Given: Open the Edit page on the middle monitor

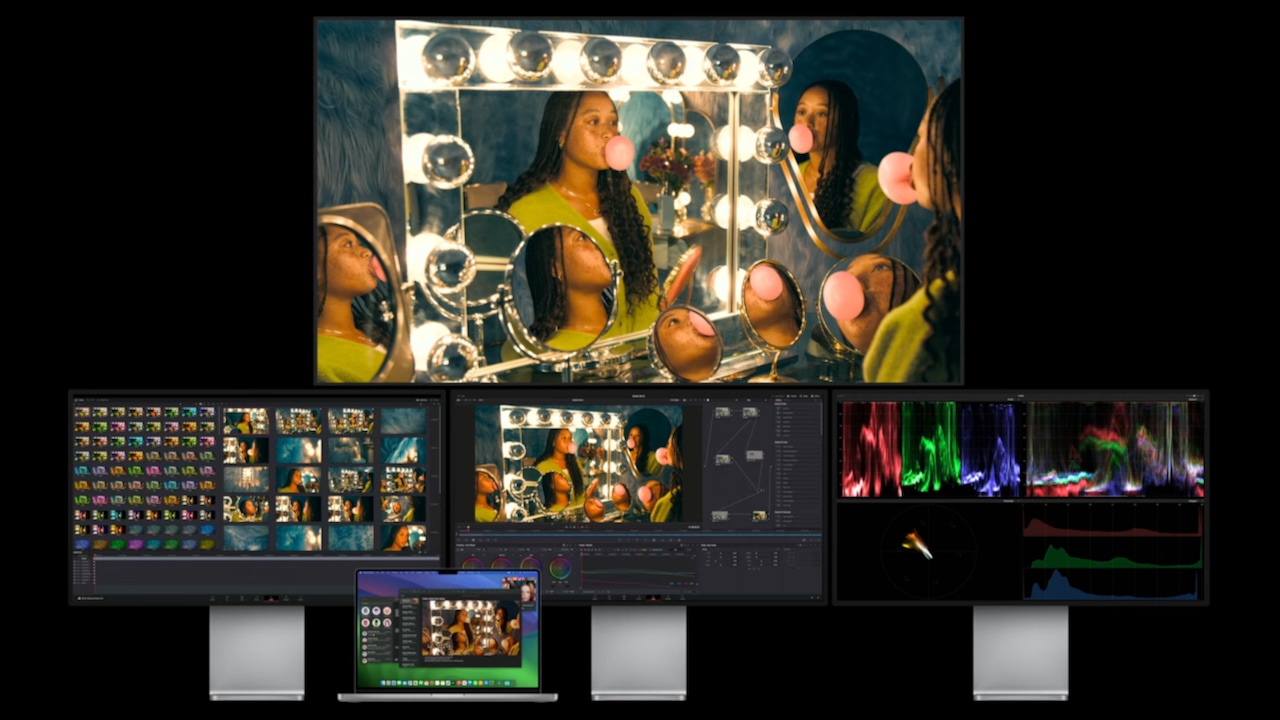Looking at the screenshot, I should (624, 597).
